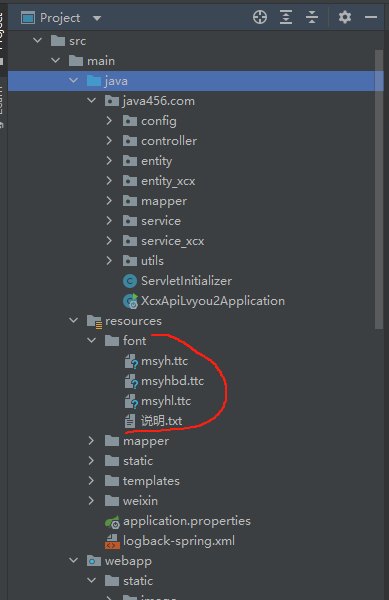This screenshot has width=389, height=600.
Task: Select the templates folder icon
Action: click(112, 481)
